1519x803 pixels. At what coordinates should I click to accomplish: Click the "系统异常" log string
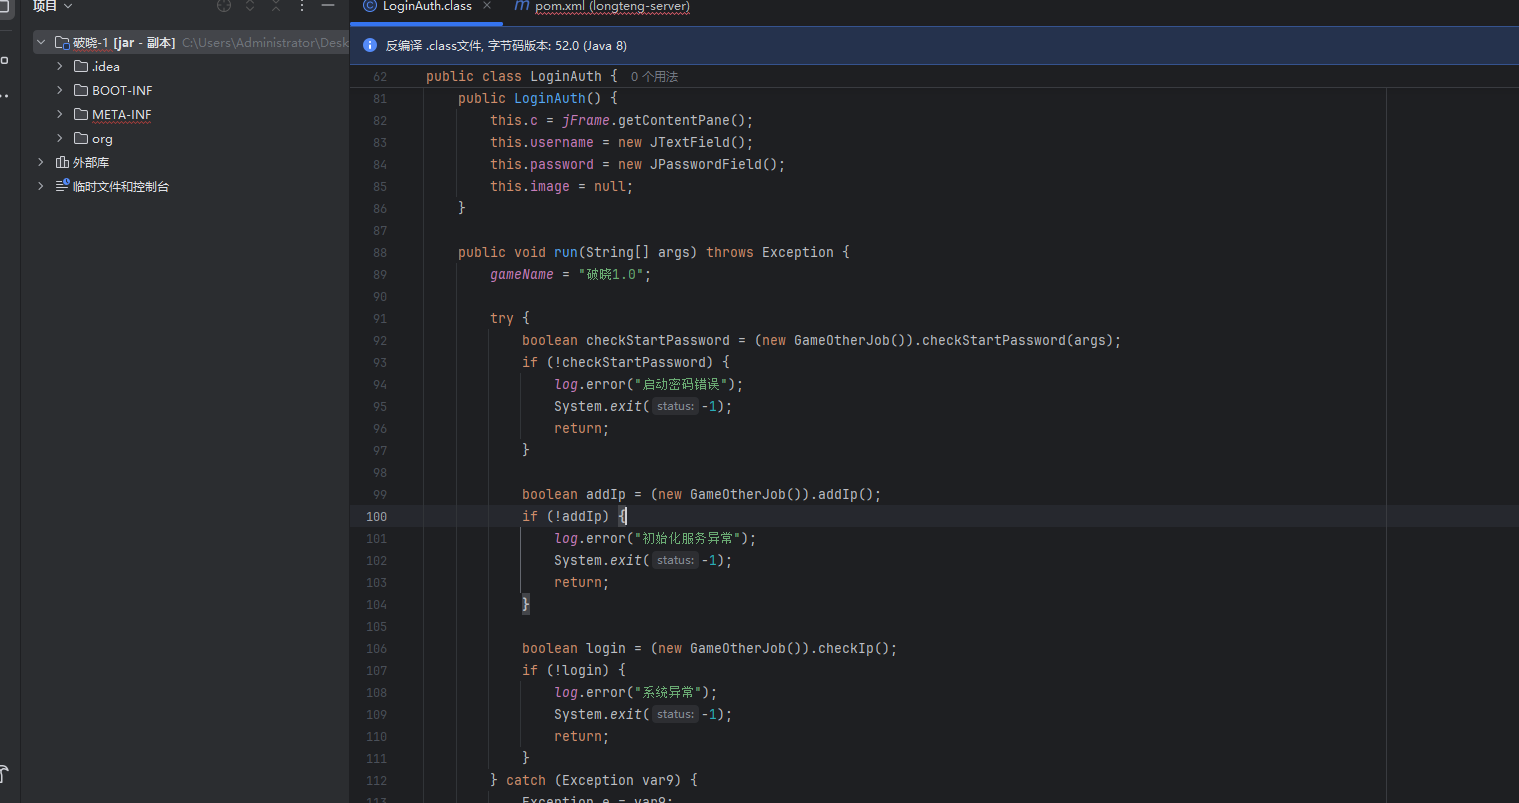coord(670,692)
